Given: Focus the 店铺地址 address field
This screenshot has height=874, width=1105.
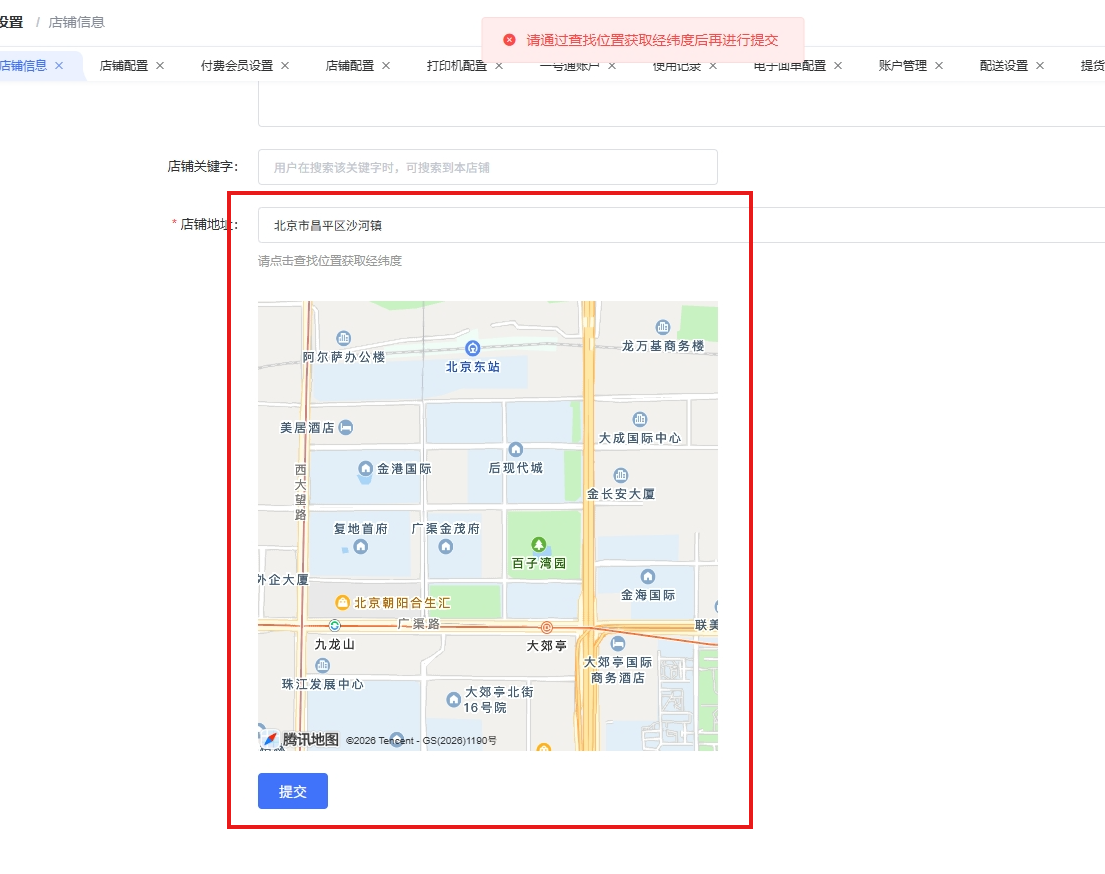Looking at the screenshot, I should coord(681,225).
